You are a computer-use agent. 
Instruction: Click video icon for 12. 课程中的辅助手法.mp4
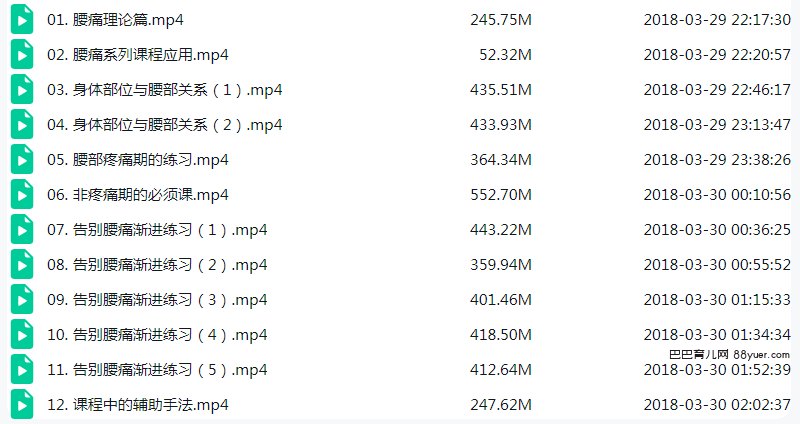pyautogui.click(x=22, y=405)
